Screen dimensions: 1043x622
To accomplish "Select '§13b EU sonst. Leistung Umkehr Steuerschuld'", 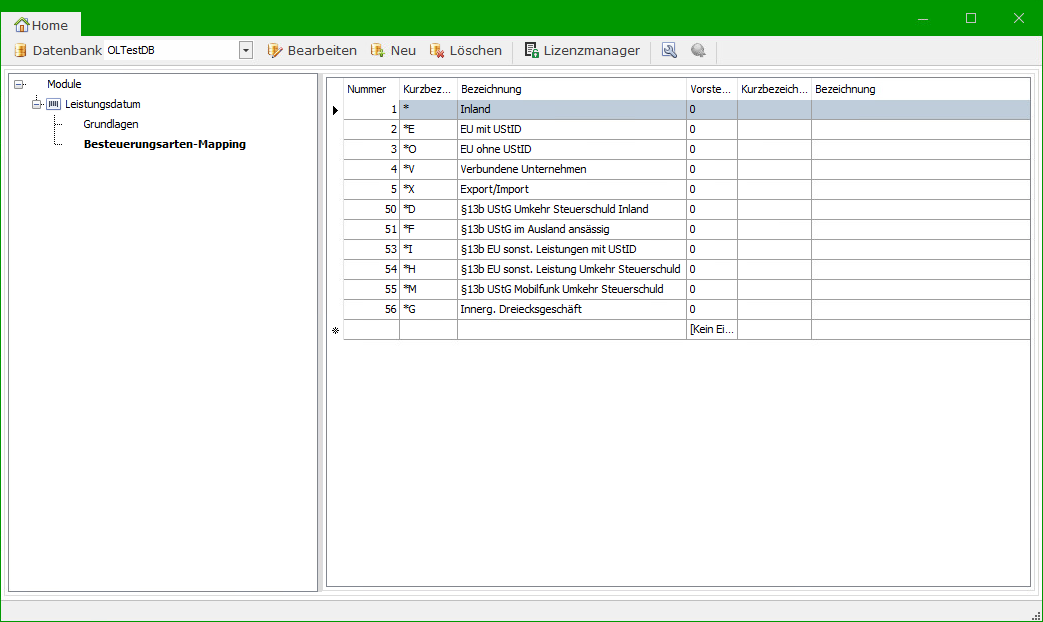I will click(572, 269).
